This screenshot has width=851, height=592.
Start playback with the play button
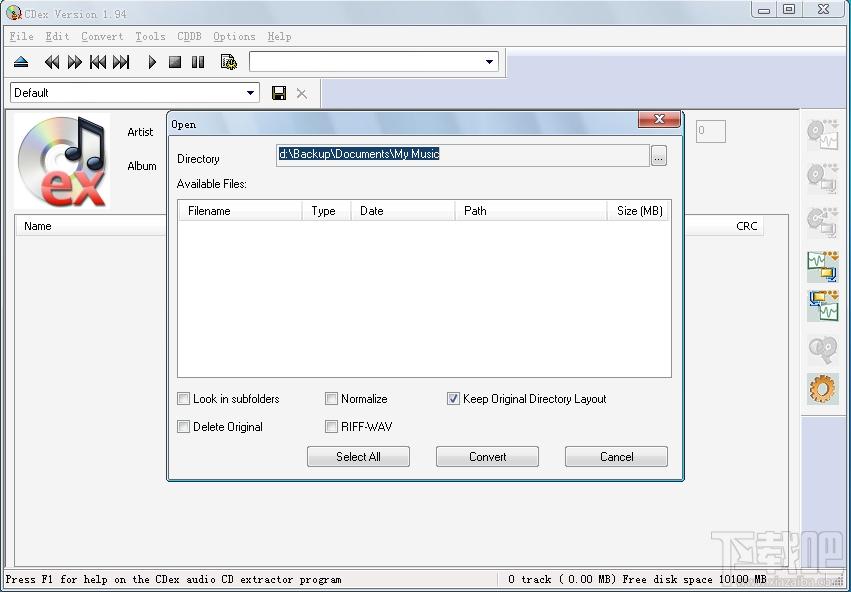(x=152, y=62)
